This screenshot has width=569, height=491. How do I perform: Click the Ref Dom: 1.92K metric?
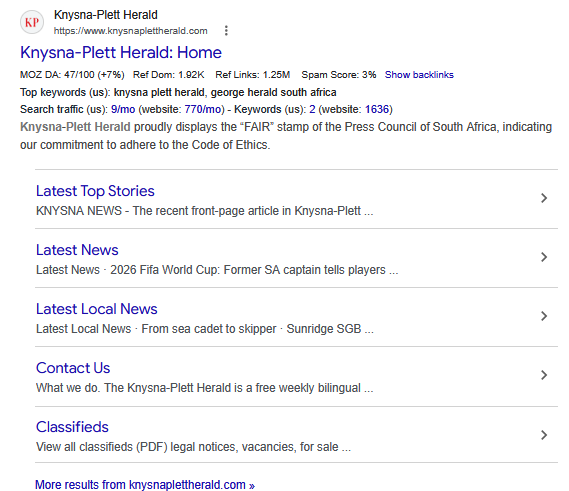(169, 75)
